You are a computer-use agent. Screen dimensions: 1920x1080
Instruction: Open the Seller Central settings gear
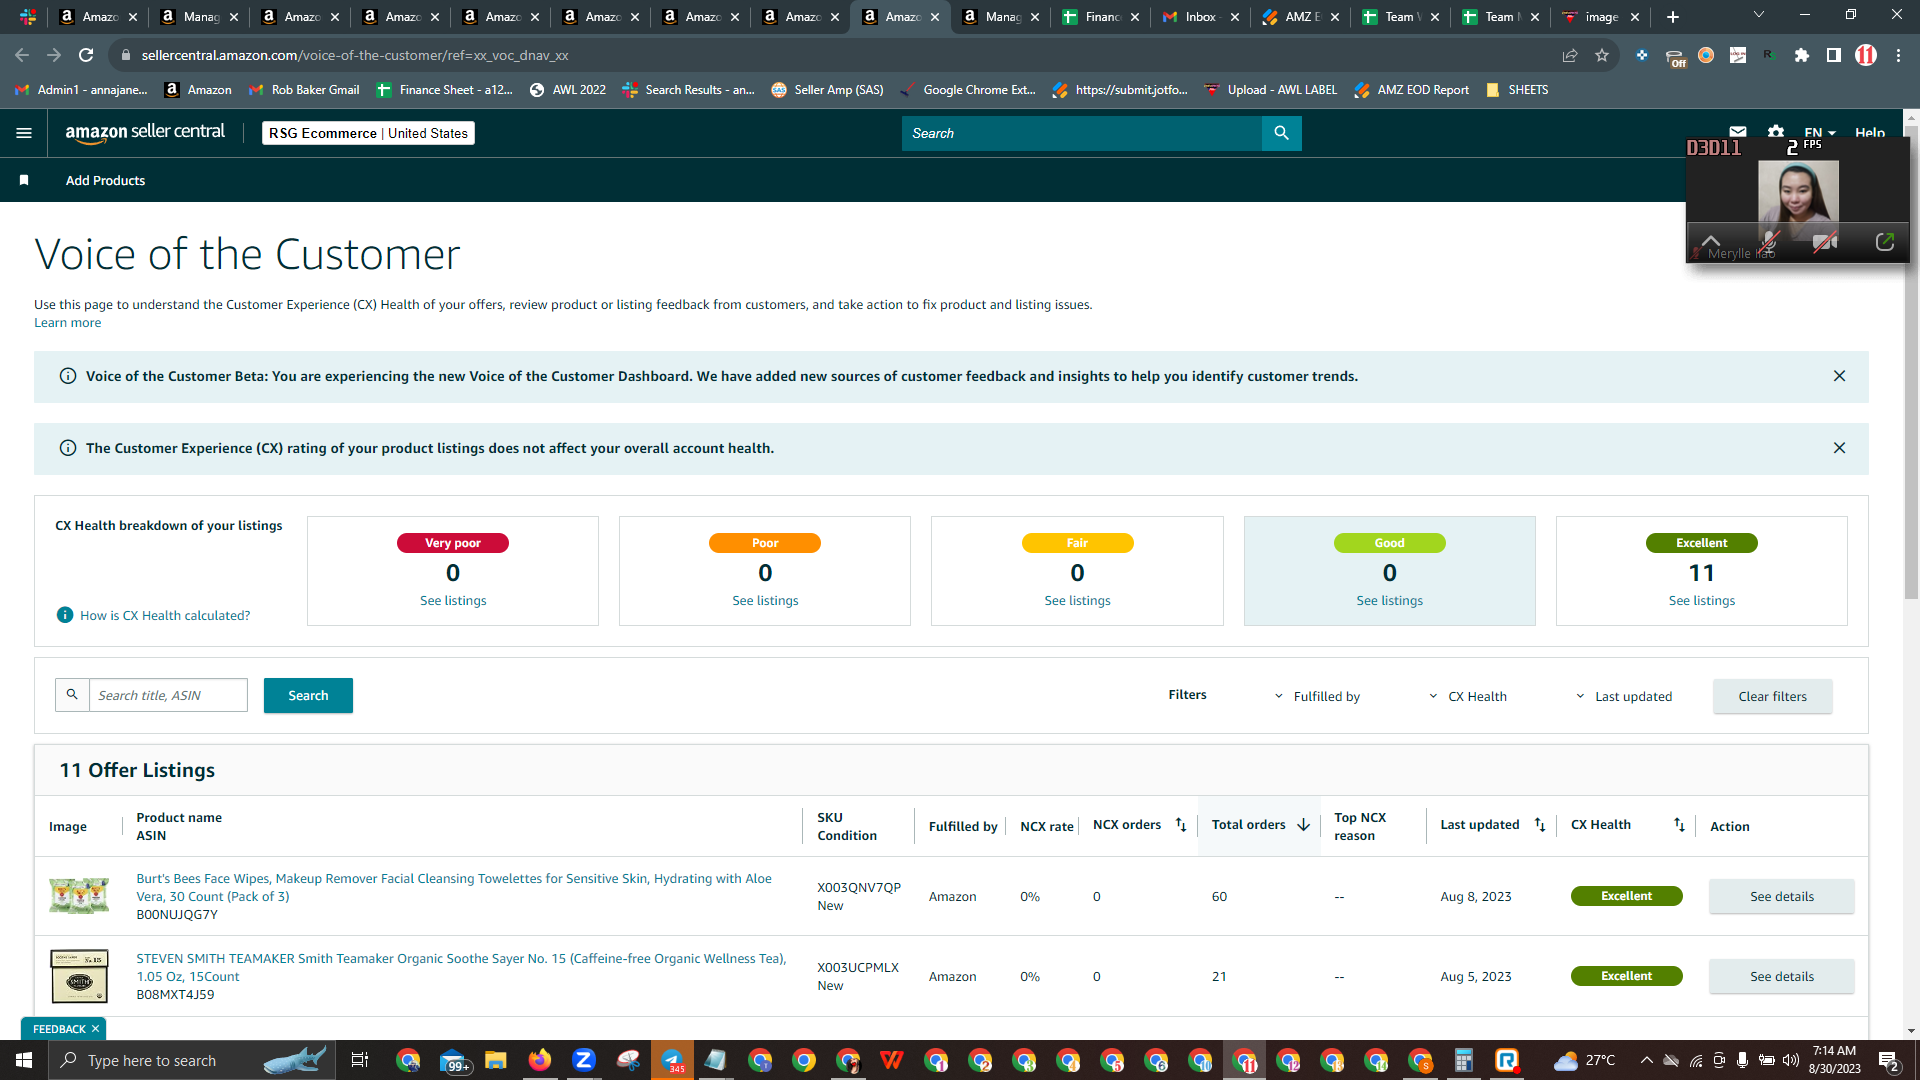pos(1776,132)
